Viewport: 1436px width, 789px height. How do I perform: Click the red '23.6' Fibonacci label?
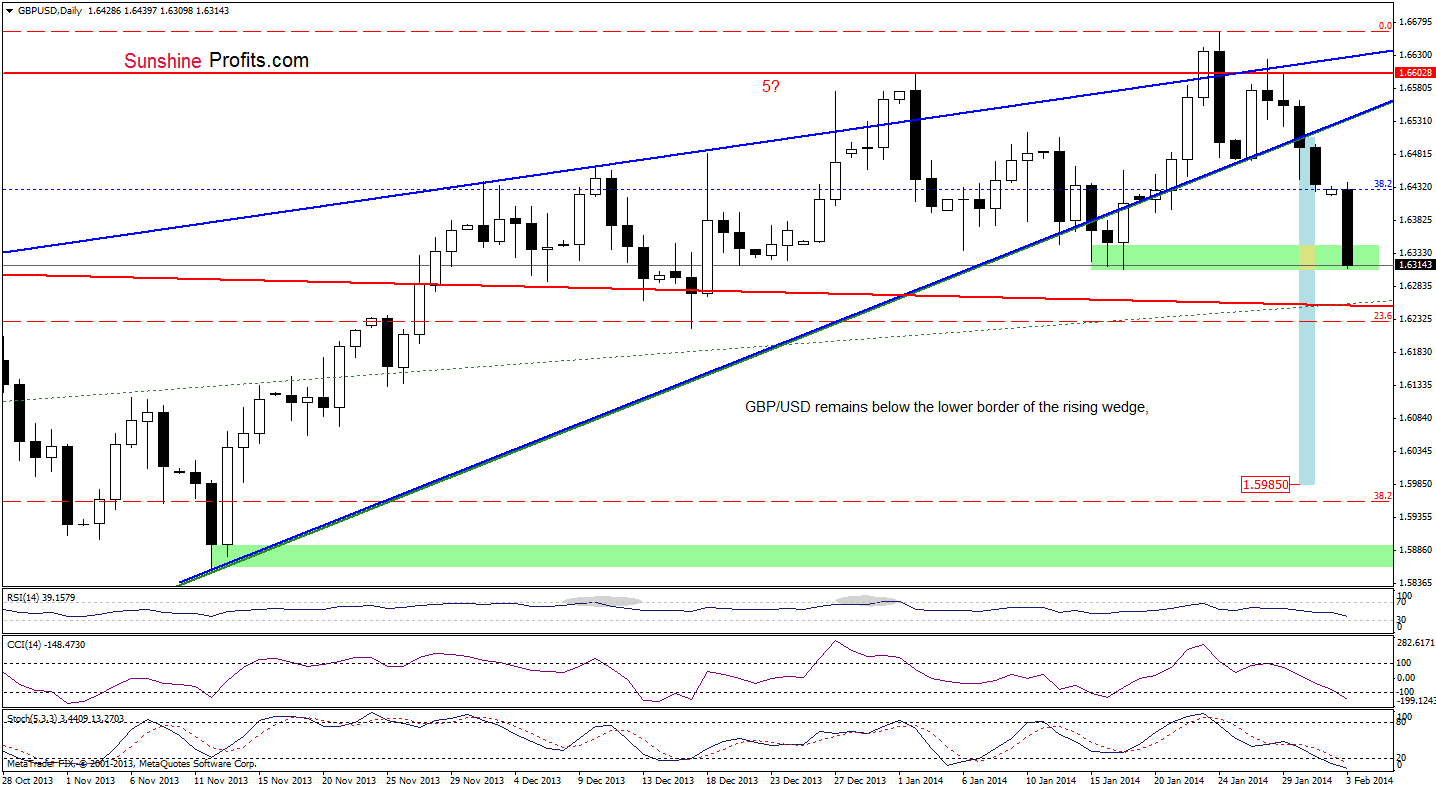coord(1382,316)
